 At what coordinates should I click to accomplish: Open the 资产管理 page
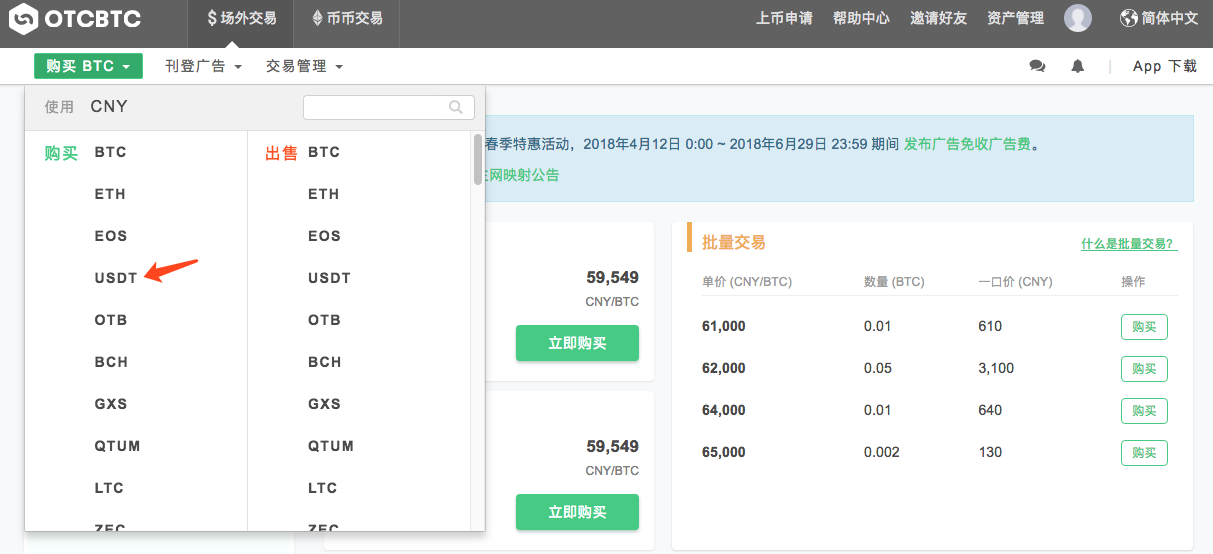tap(1015, 18)
